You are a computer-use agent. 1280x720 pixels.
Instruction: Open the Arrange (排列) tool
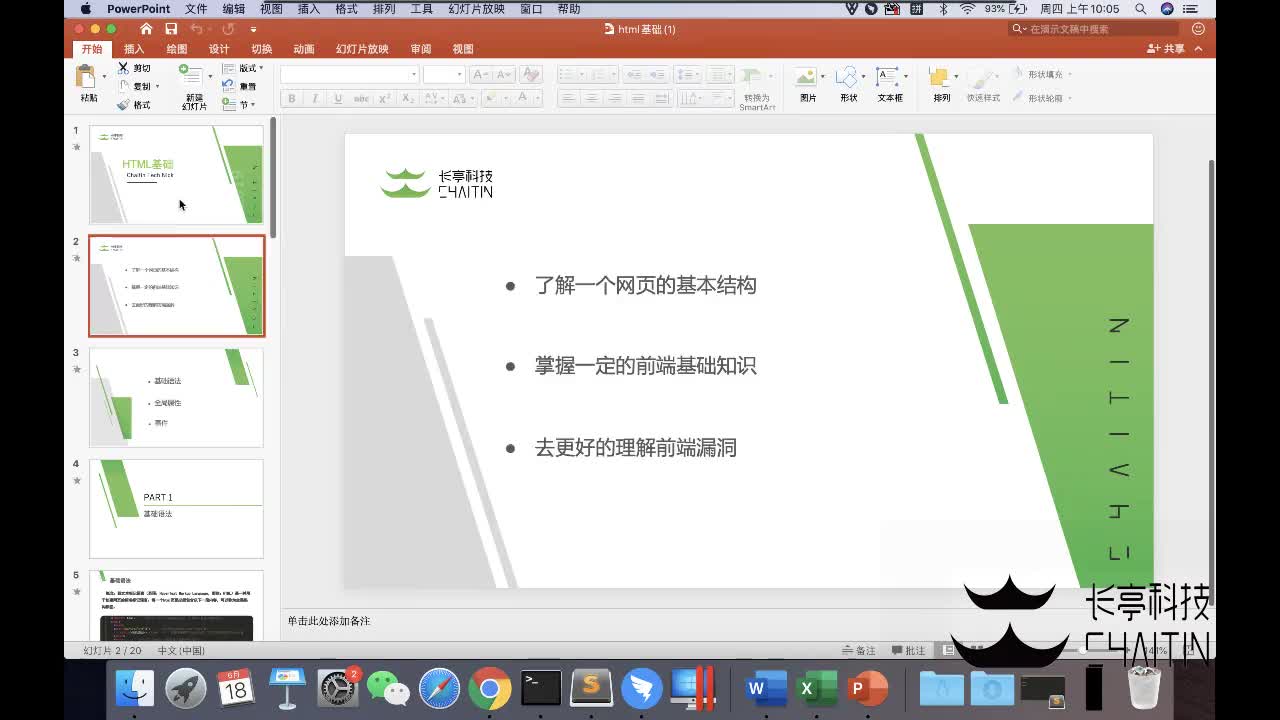pos(940,85)
